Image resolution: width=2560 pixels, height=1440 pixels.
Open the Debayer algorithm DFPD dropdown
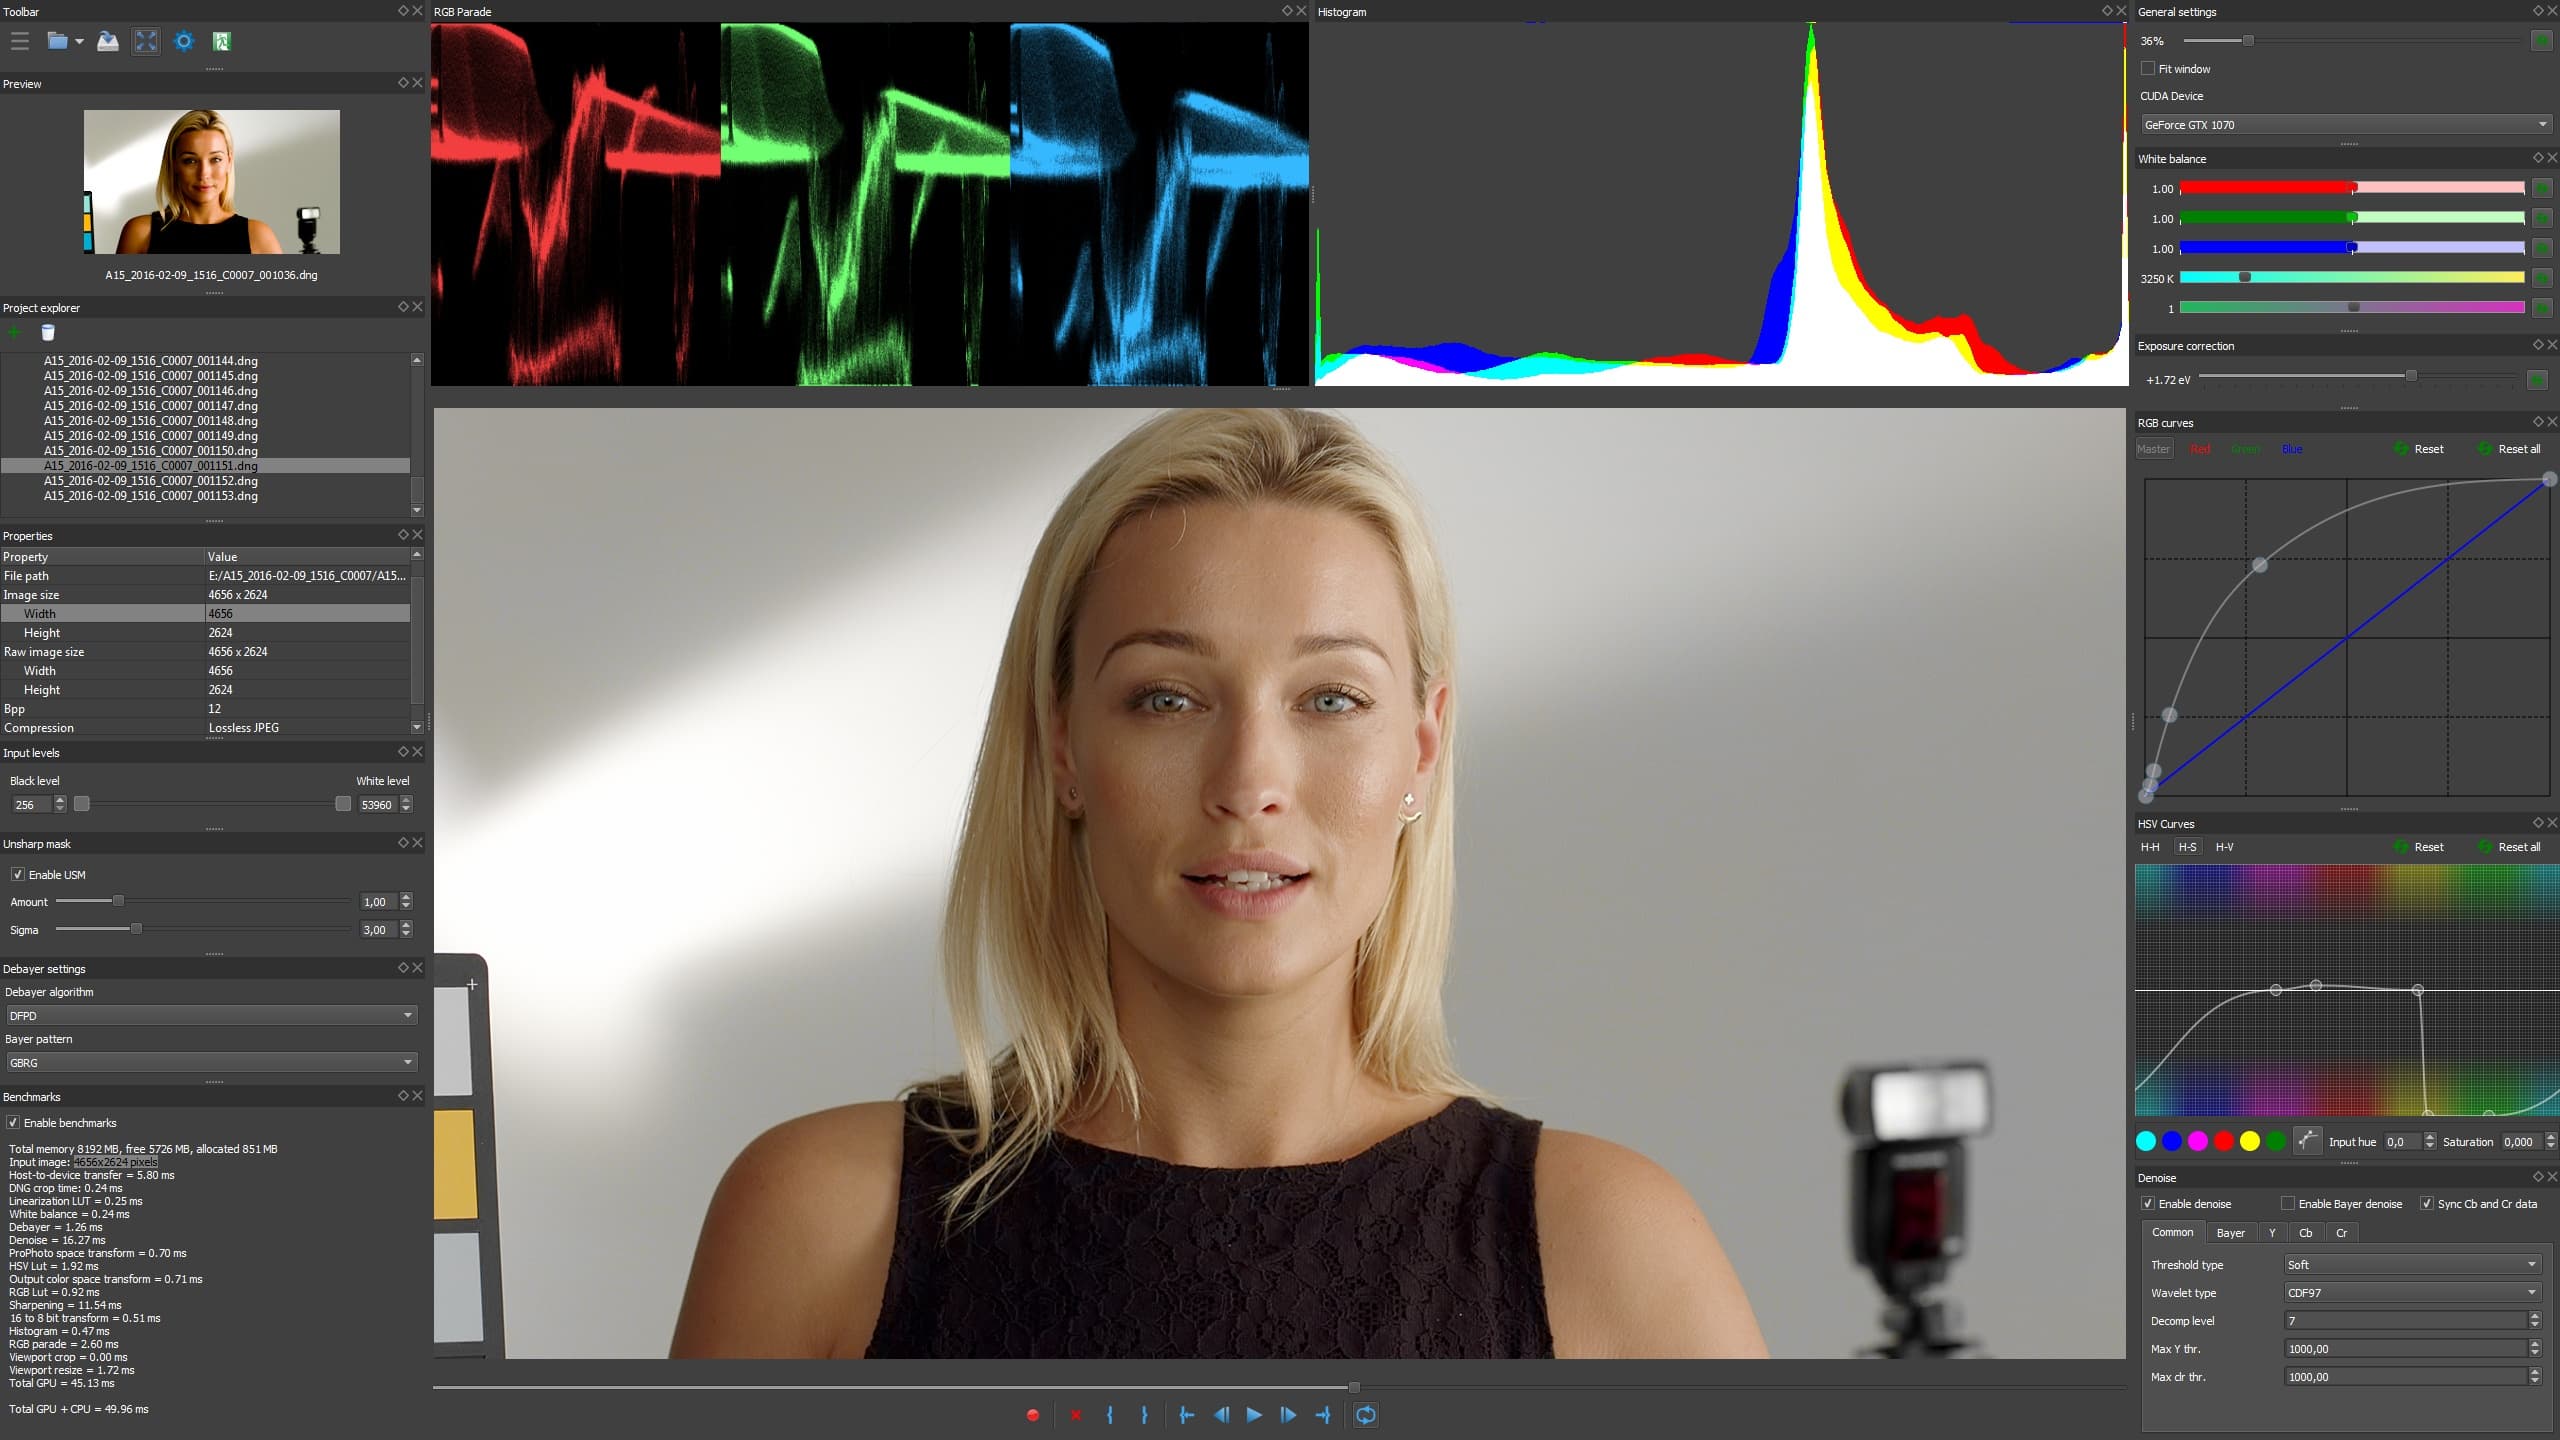(x=211, y=1015)
